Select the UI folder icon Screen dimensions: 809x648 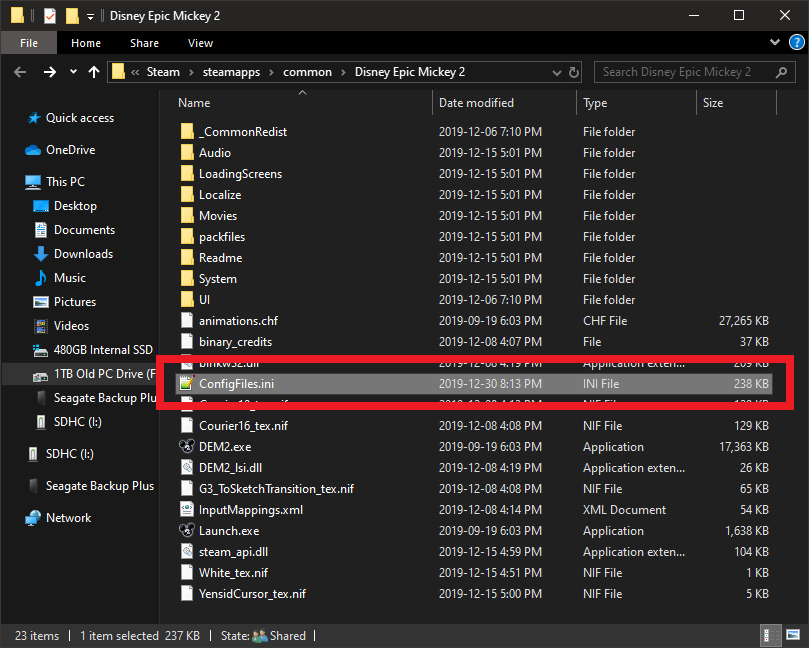pos(187,299)
